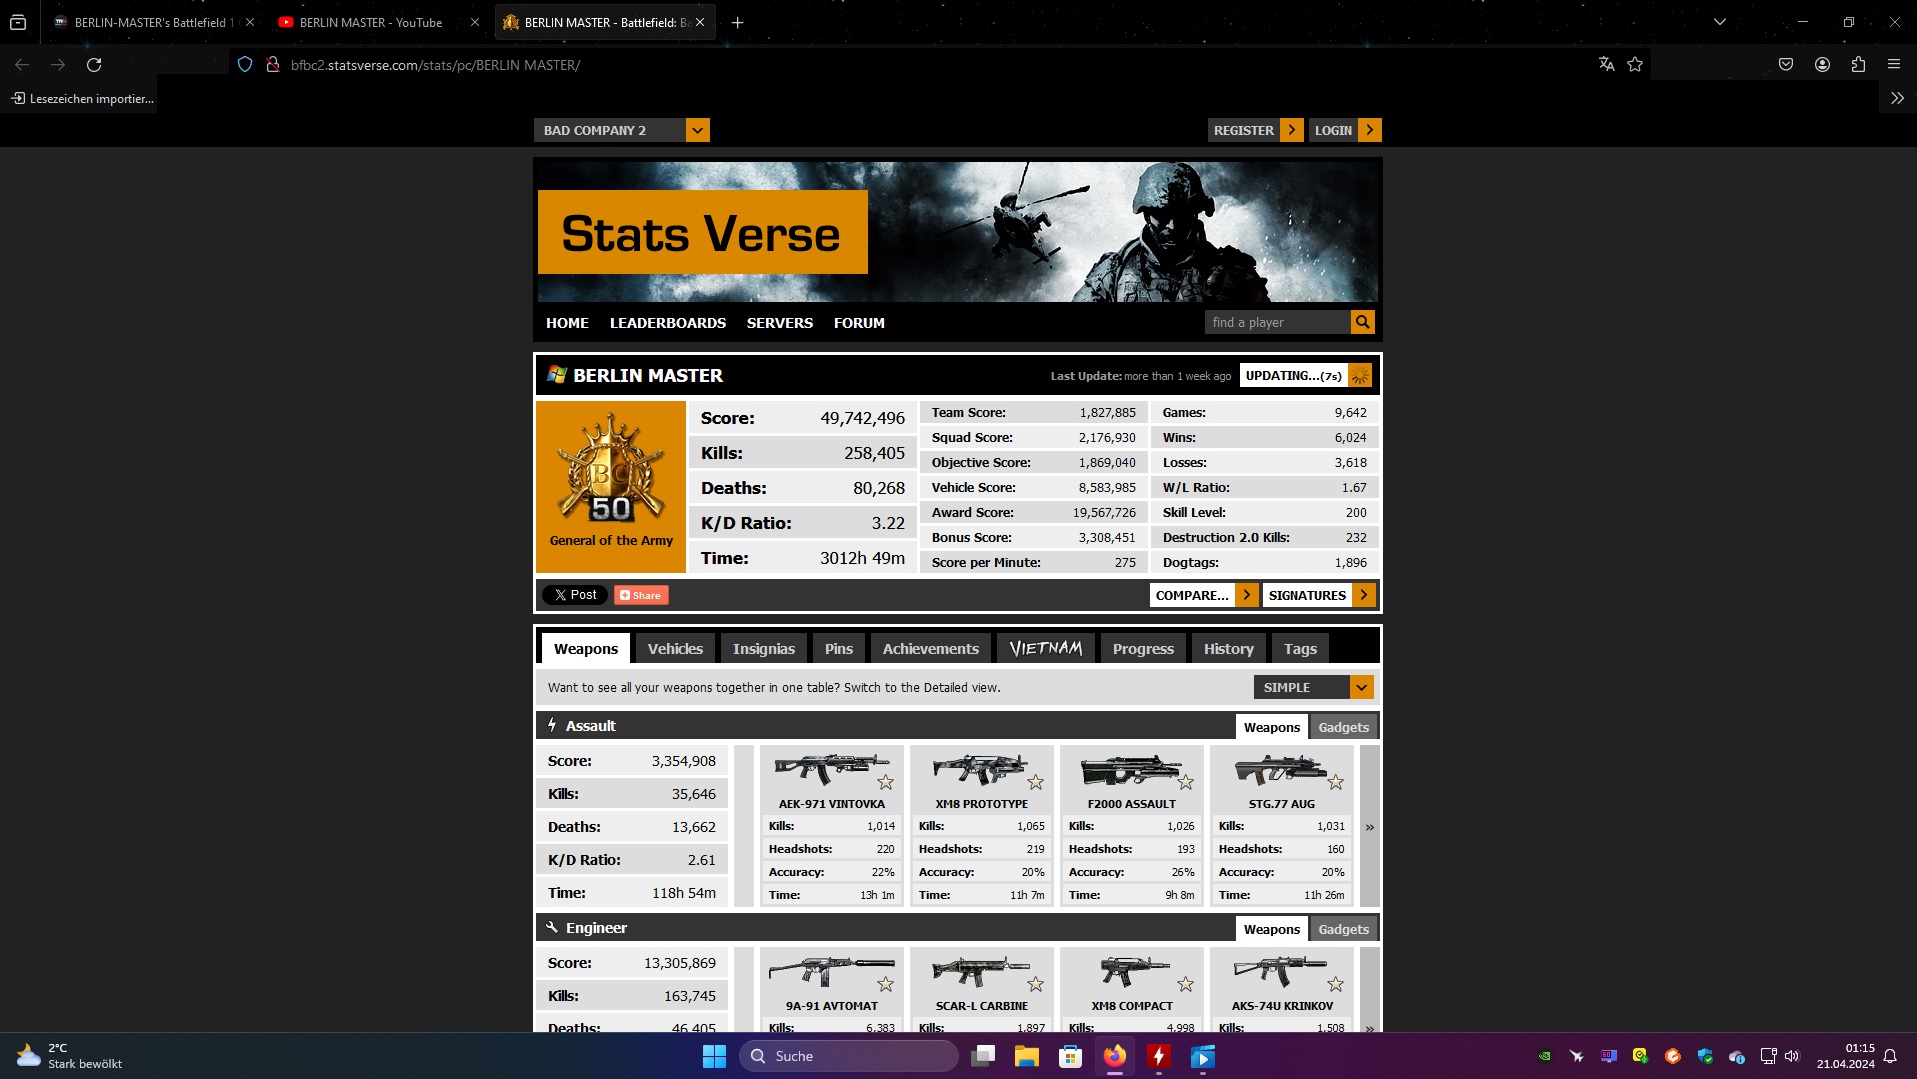Click the Windows taskbar search box
The height and width of the screenshot is (1079, 1917).
(849, 1056)
